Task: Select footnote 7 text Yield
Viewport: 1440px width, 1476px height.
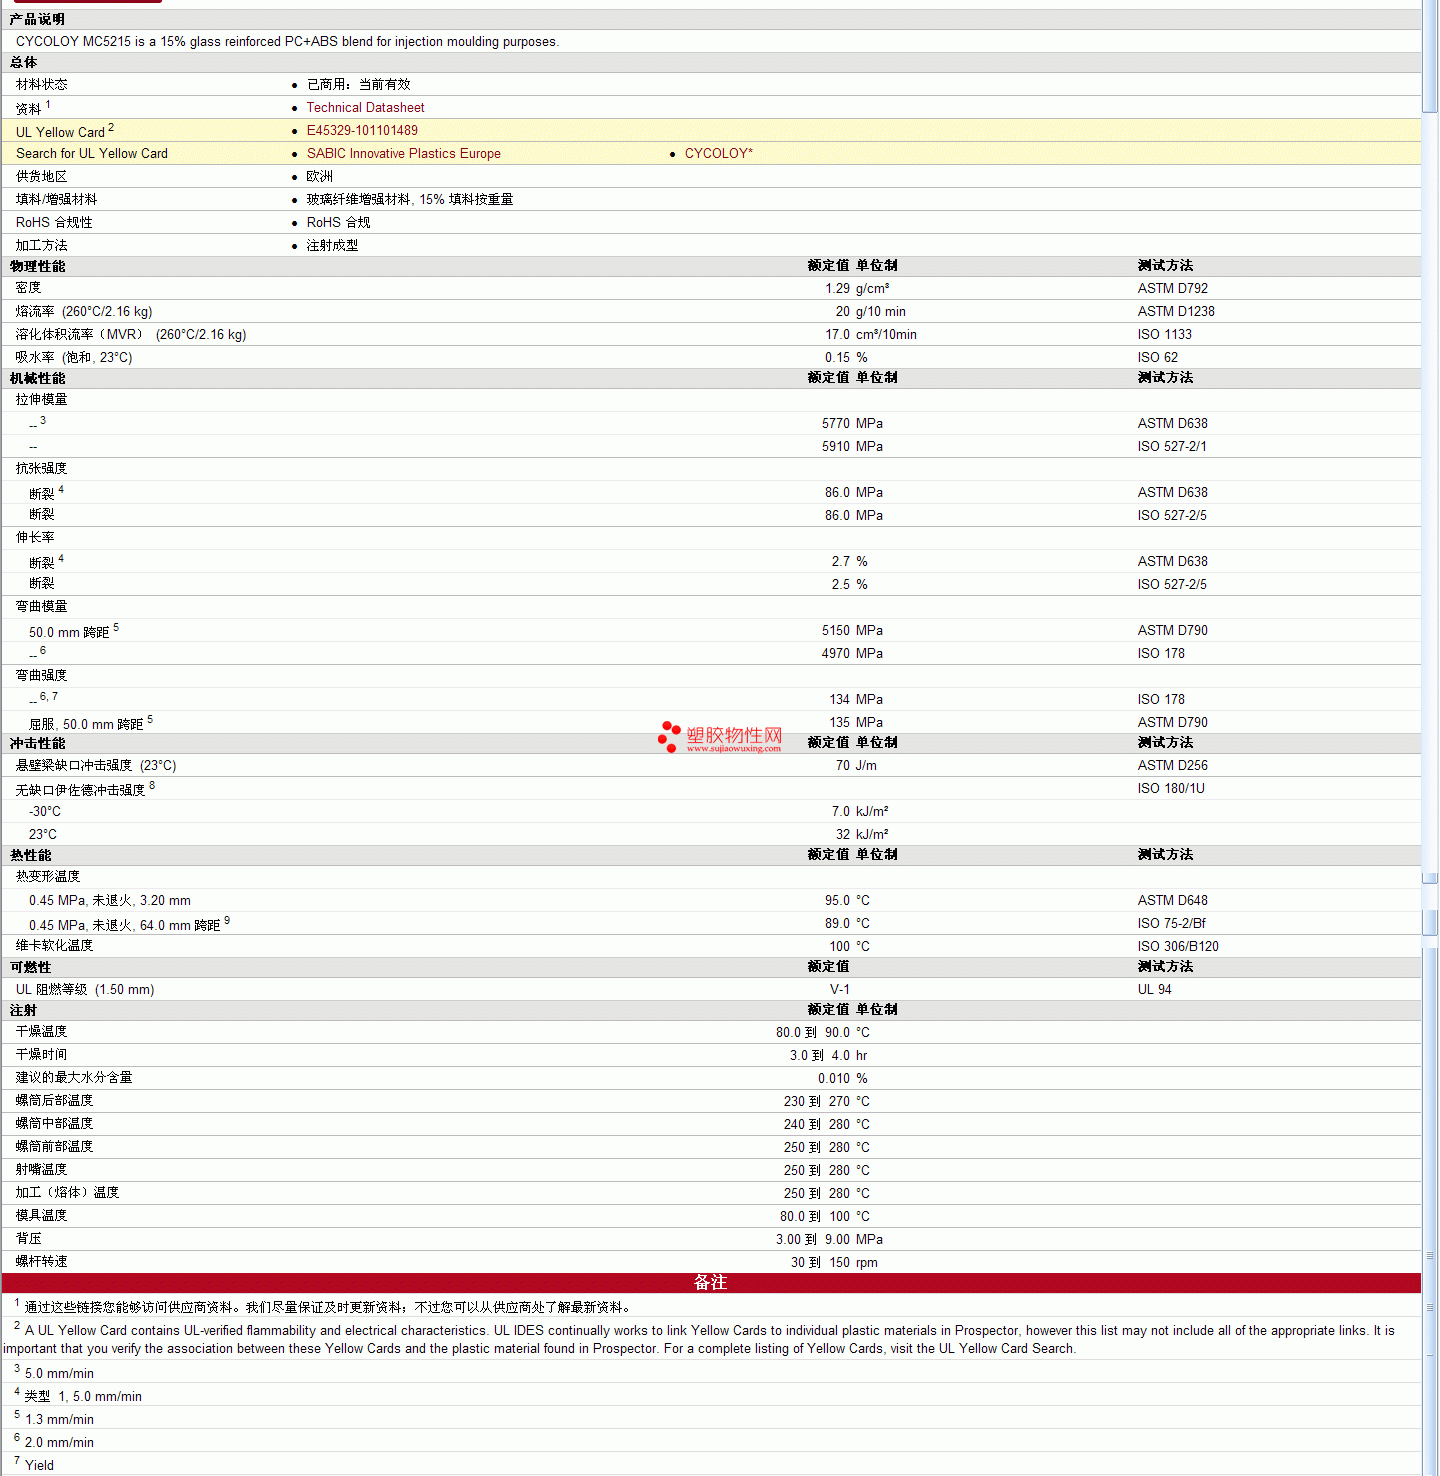Action: click(x=39, y=1466)
